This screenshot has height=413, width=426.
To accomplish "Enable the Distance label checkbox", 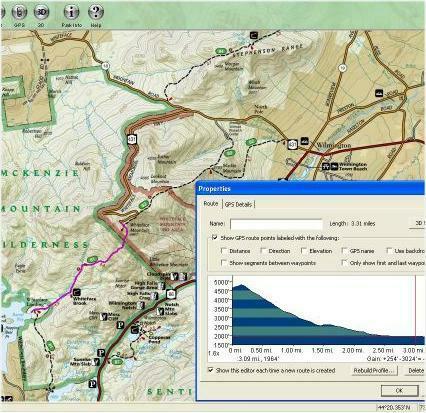I will (224, 251).
